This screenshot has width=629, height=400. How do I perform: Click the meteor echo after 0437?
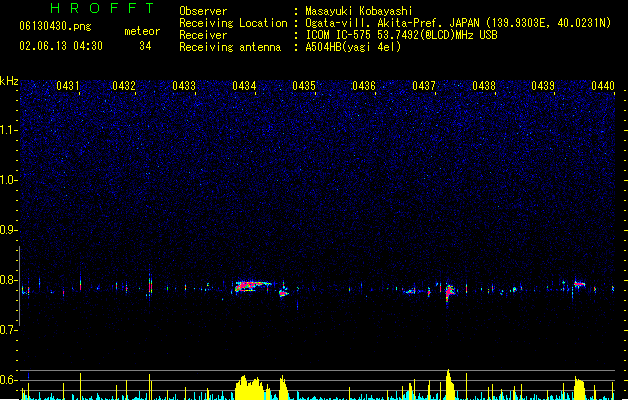coord(450,292)
